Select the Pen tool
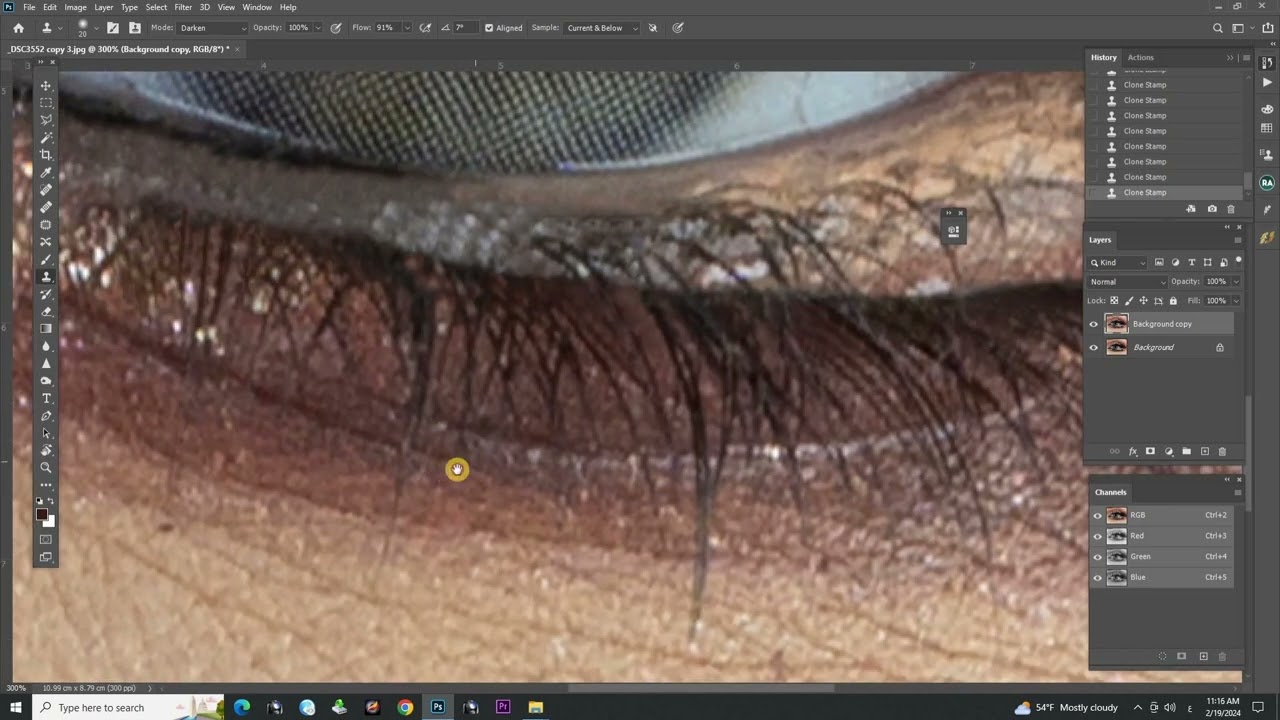This screenshot has width=1280, height=720. [x=46, y=415]
